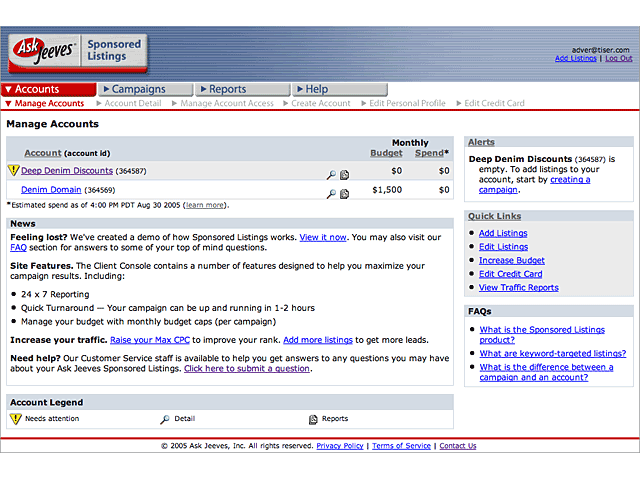Image resolution: width=640 pixels, height=480 pixels.
Task: Open Denim Domain account link
Action: click(x=51, y=190)
